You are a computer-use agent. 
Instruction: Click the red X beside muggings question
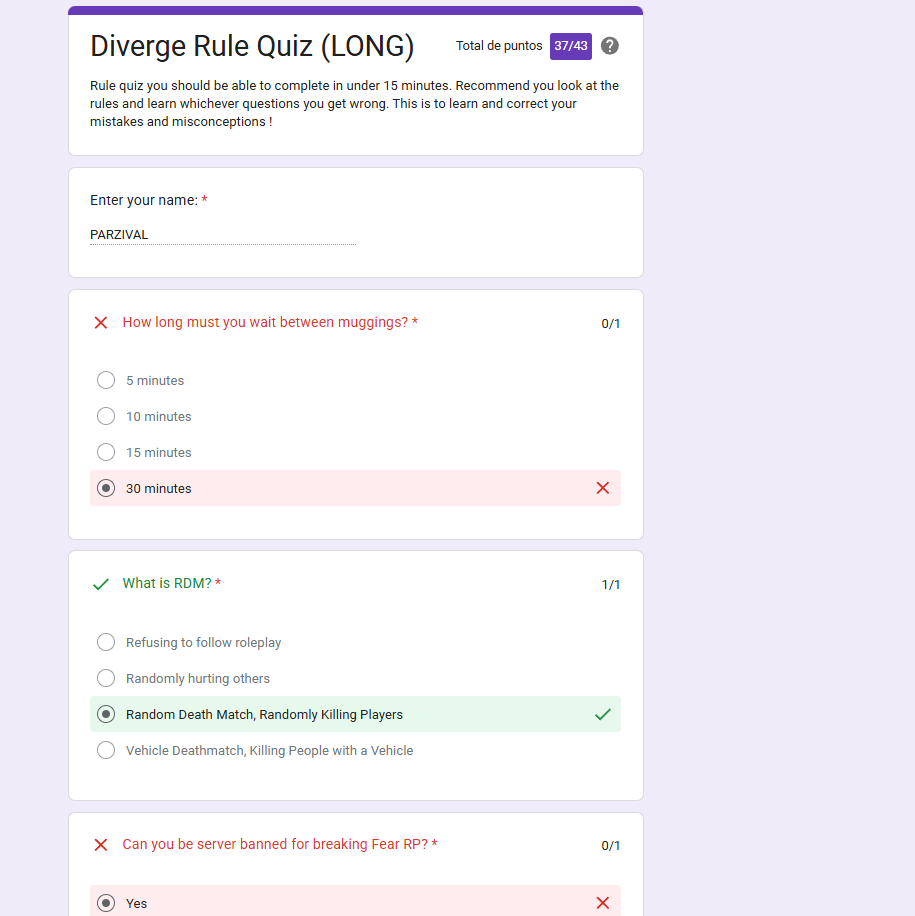100,323
